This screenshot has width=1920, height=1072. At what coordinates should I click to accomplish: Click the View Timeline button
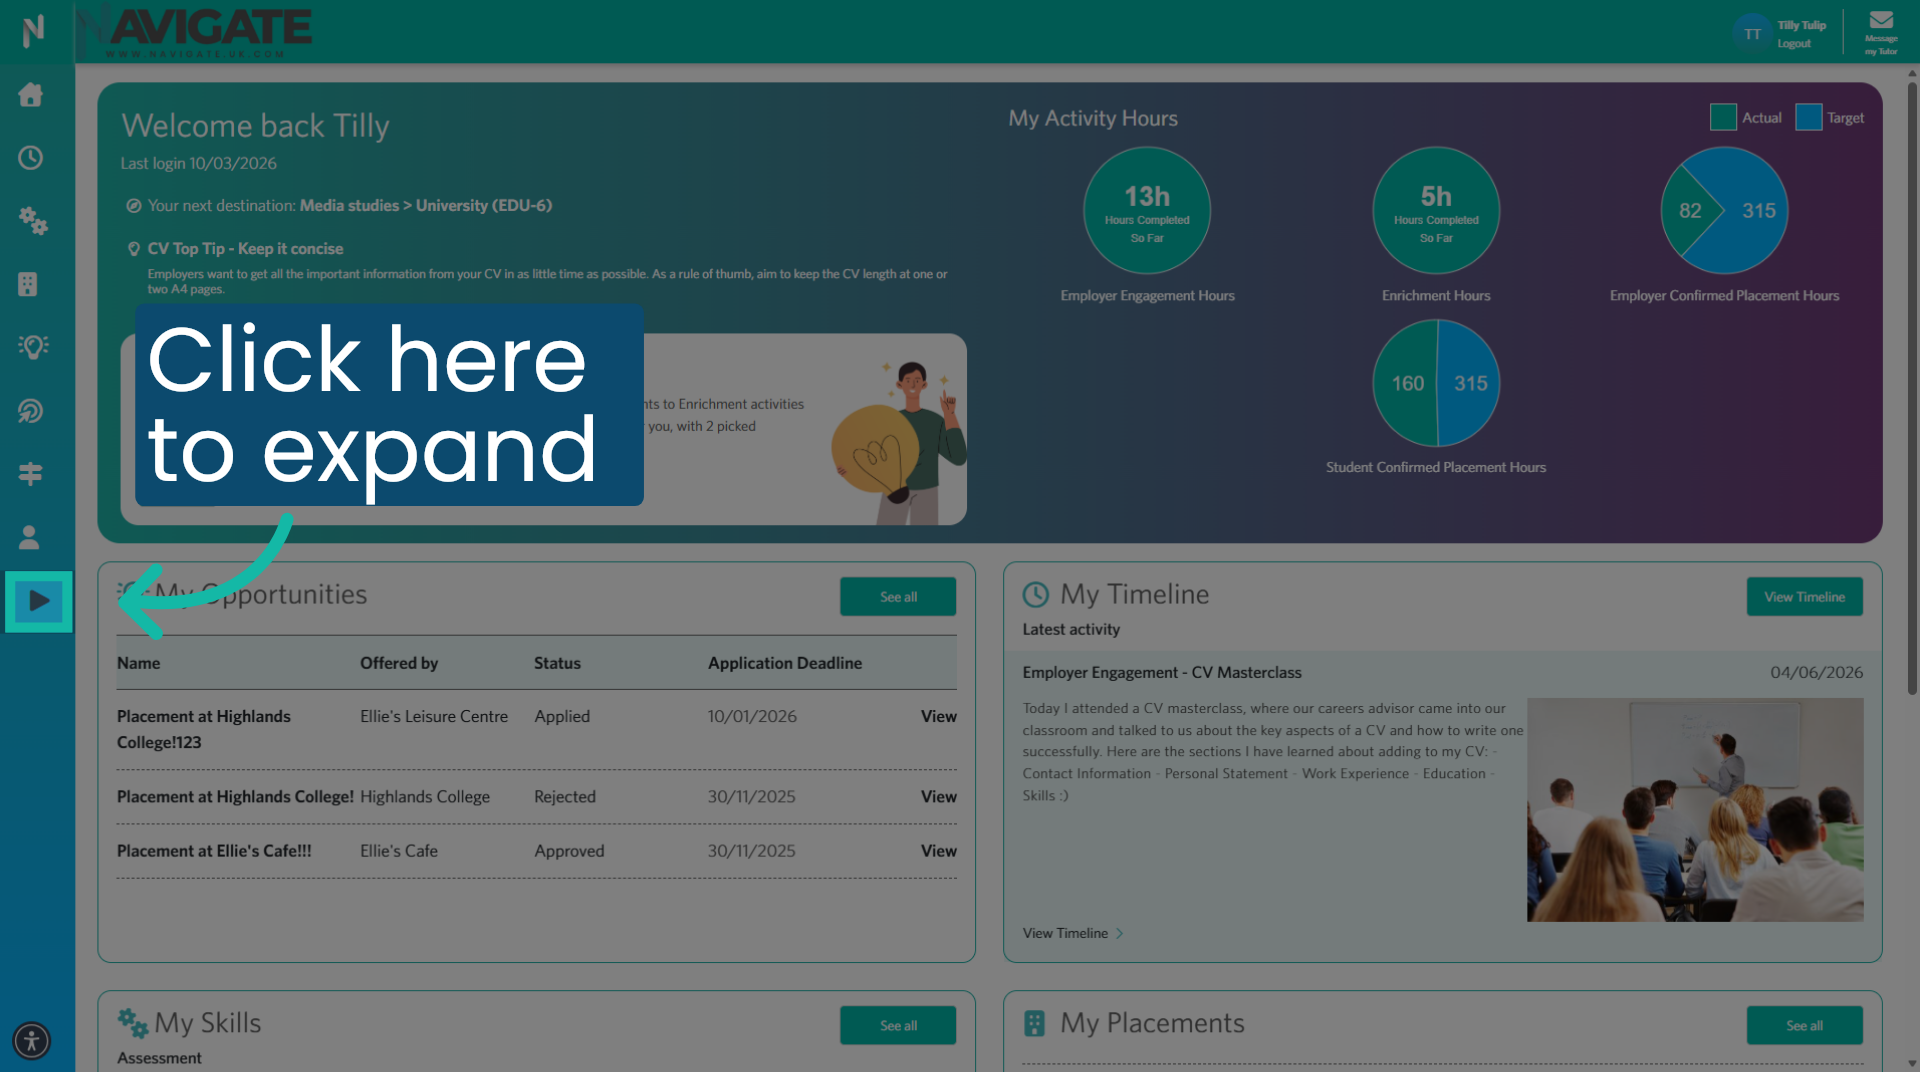(x=1804, y=597)
